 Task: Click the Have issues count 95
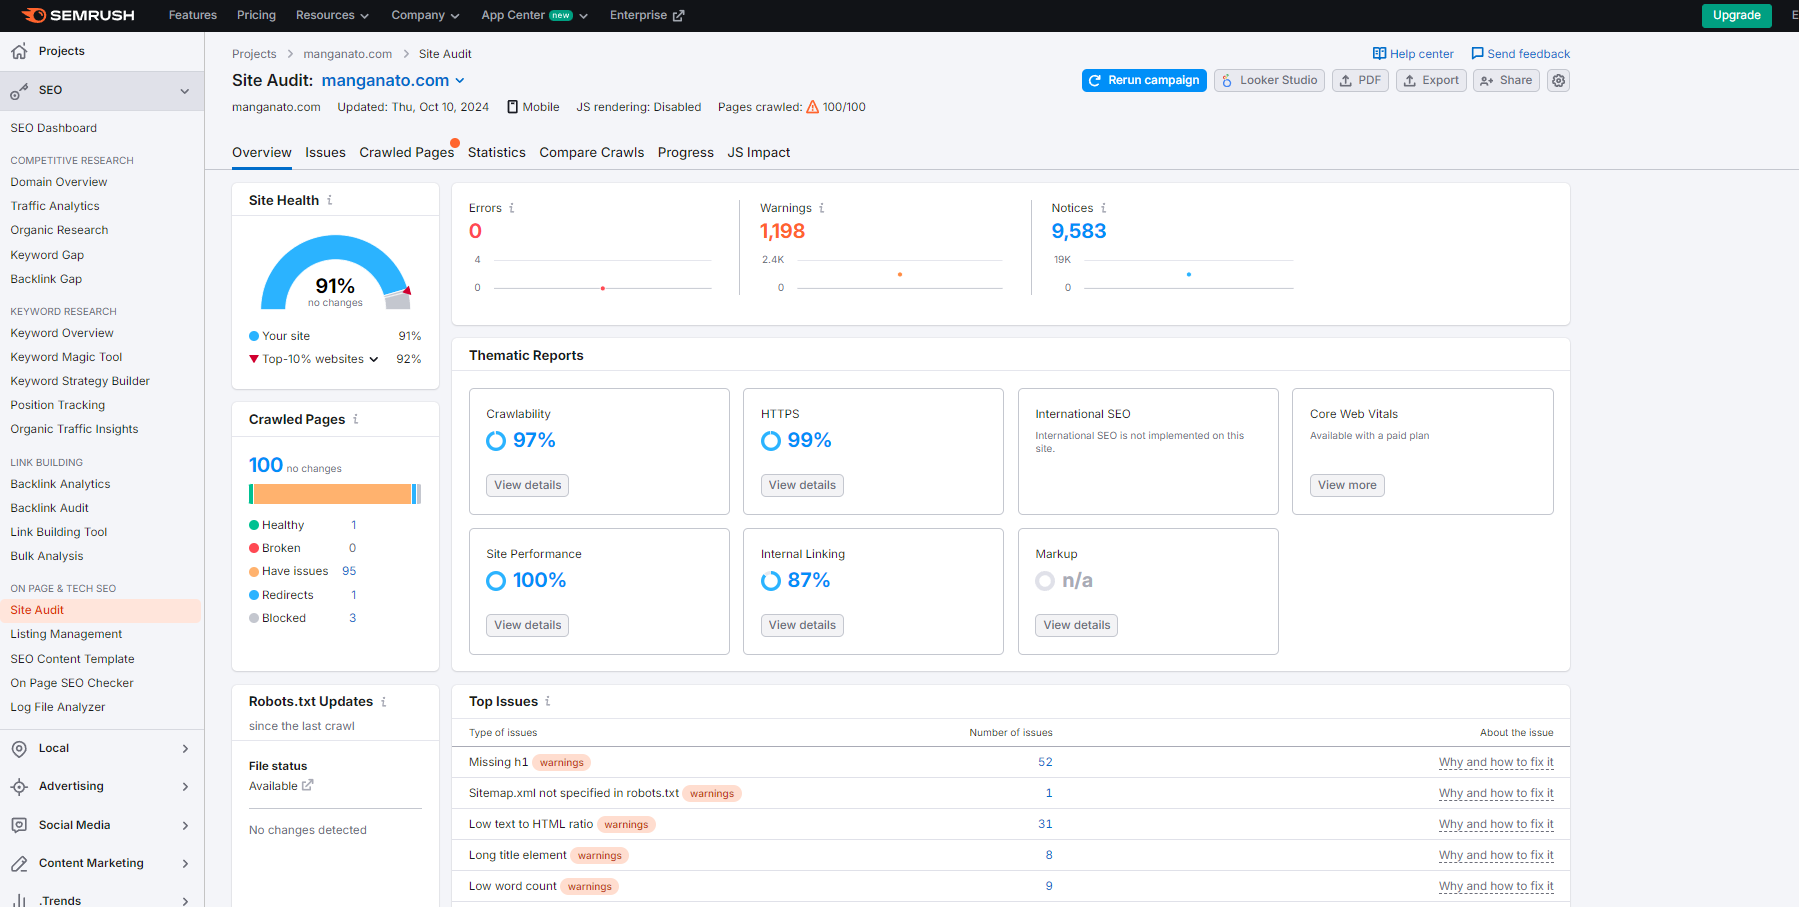point(349,571)
